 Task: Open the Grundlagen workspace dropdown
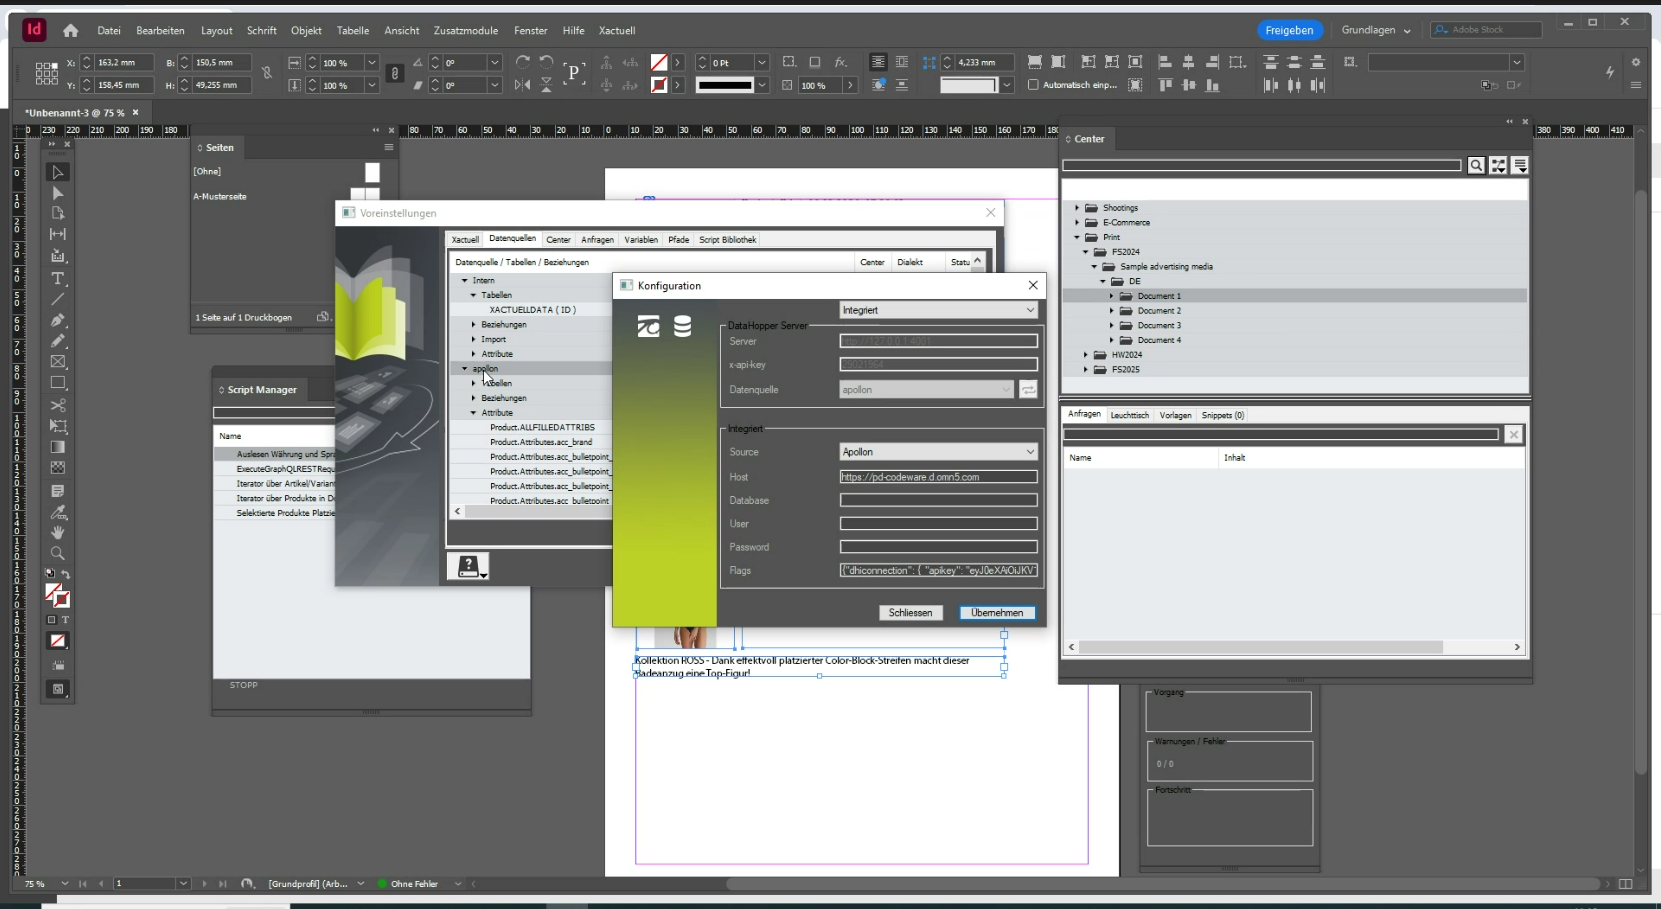(x=1376, y=30)
